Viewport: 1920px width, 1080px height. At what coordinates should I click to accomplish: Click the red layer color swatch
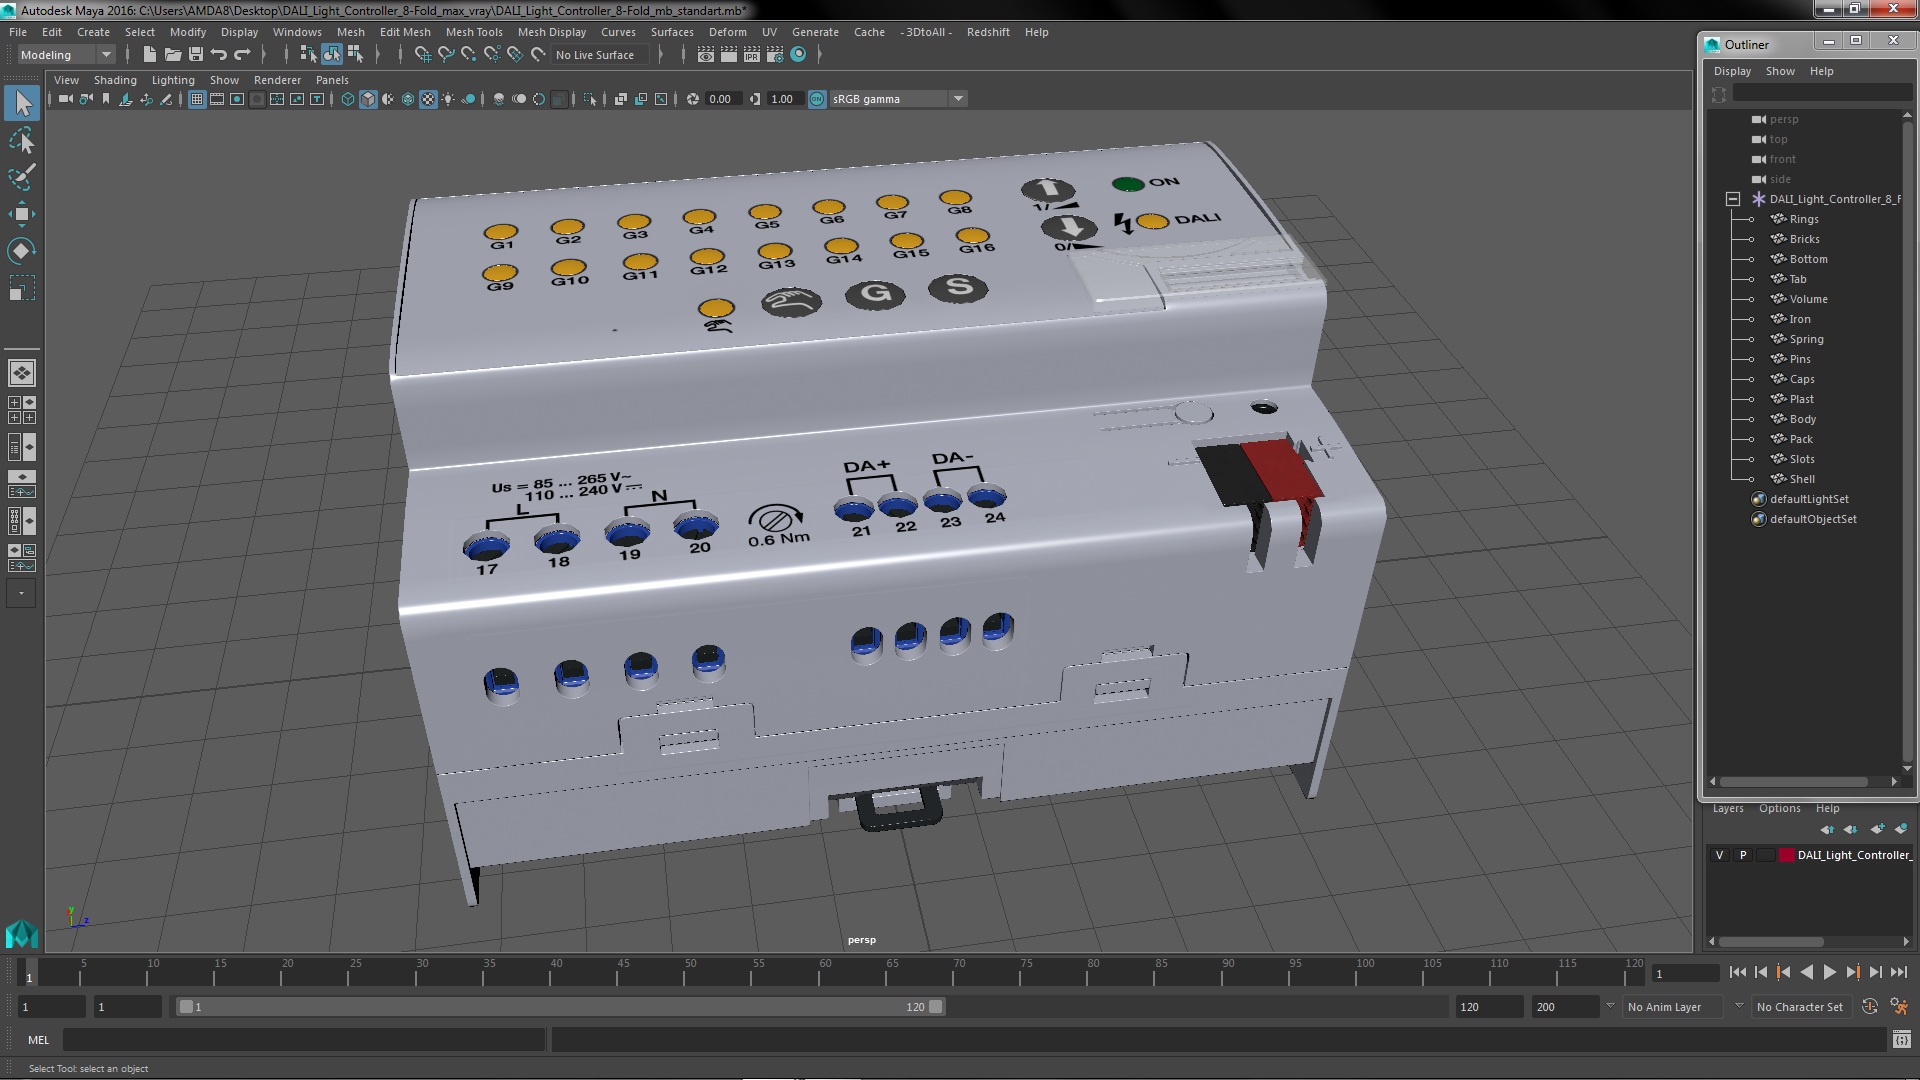[x=1786, y=855]
